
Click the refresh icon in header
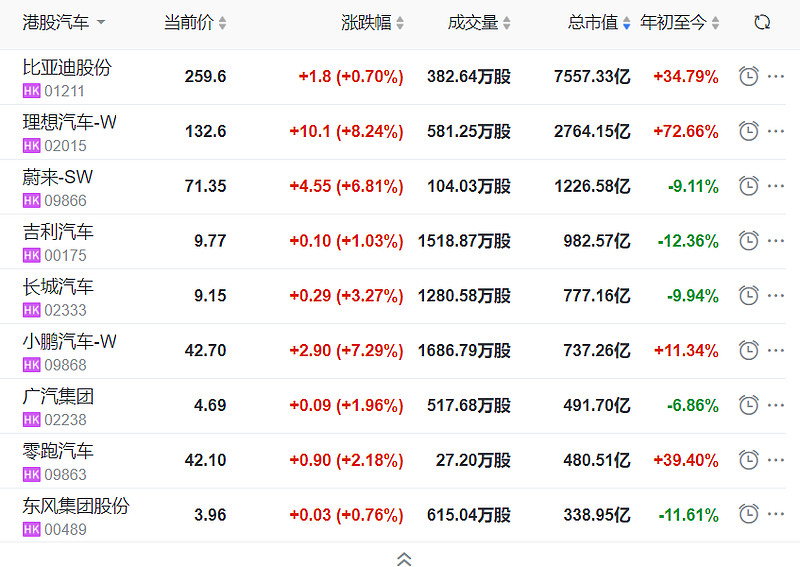pyautogui.click(x=762, y=22)
